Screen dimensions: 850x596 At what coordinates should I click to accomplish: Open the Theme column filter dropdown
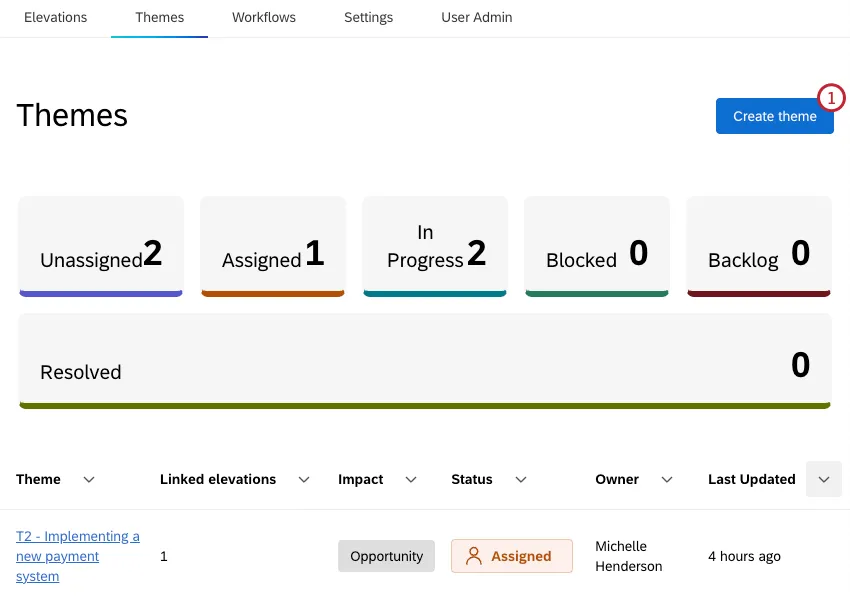[x=89, y=479]
